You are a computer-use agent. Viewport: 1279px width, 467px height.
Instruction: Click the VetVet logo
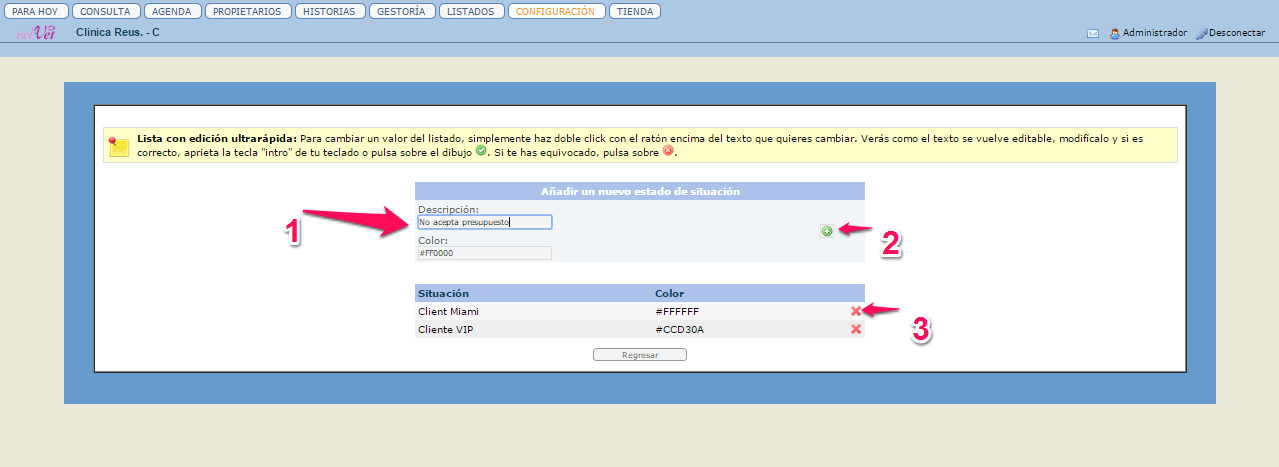click(x=35, y=32)
